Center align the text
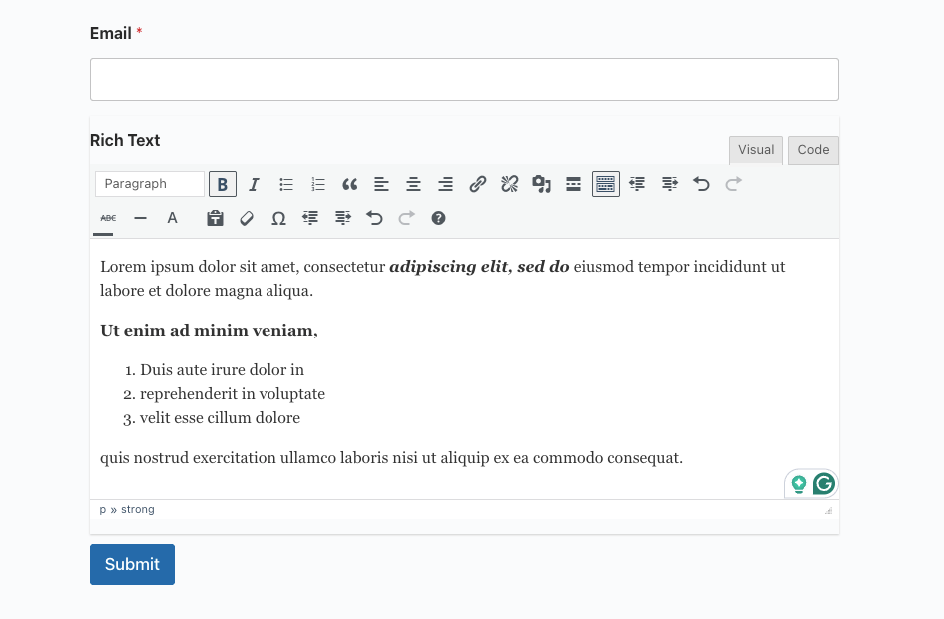Viewport: 944px width, 619px height. pyautogui.click(x=413, y=184)
